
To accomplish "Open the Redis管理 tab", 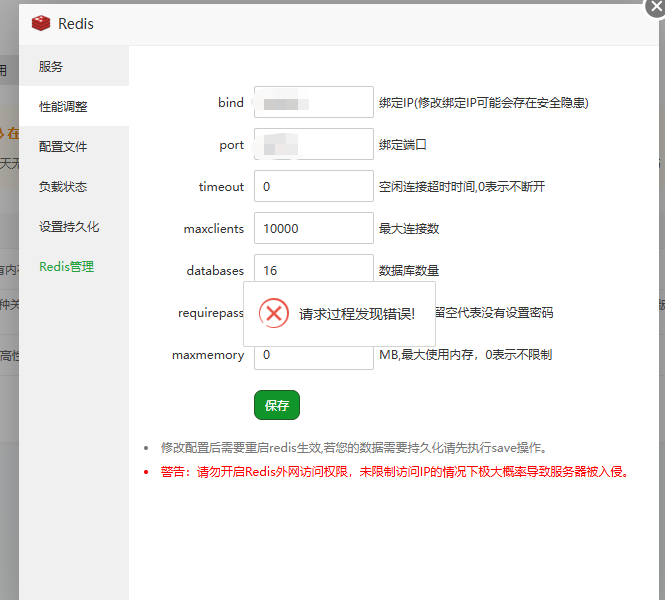I will pos(74,266).
